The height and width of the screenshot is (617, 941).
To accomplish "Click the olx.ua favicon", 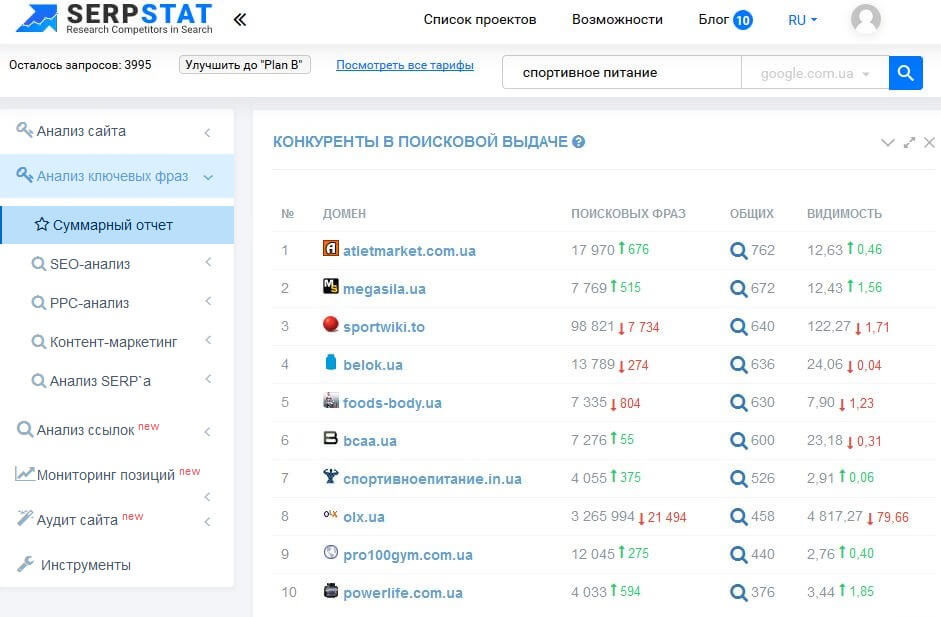I will coord(331,514).
